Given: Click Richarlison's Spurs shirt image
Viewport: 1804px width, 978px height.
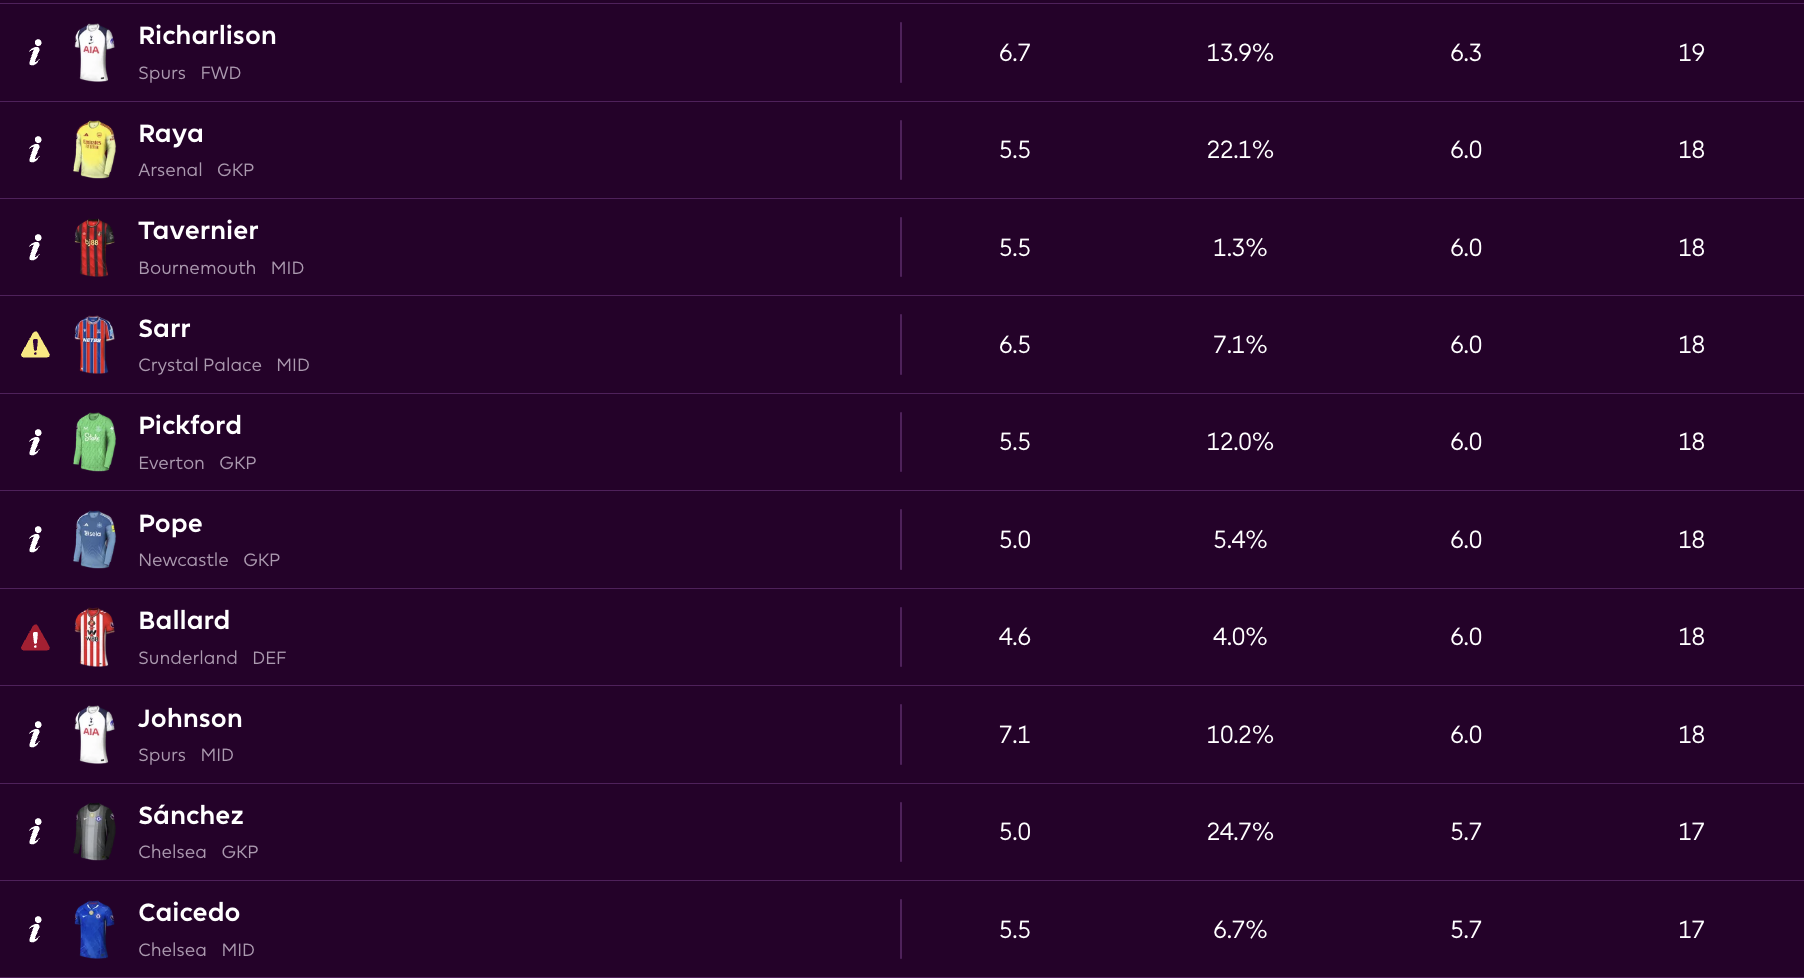Looking at the screenshot, I should point(94,52).
